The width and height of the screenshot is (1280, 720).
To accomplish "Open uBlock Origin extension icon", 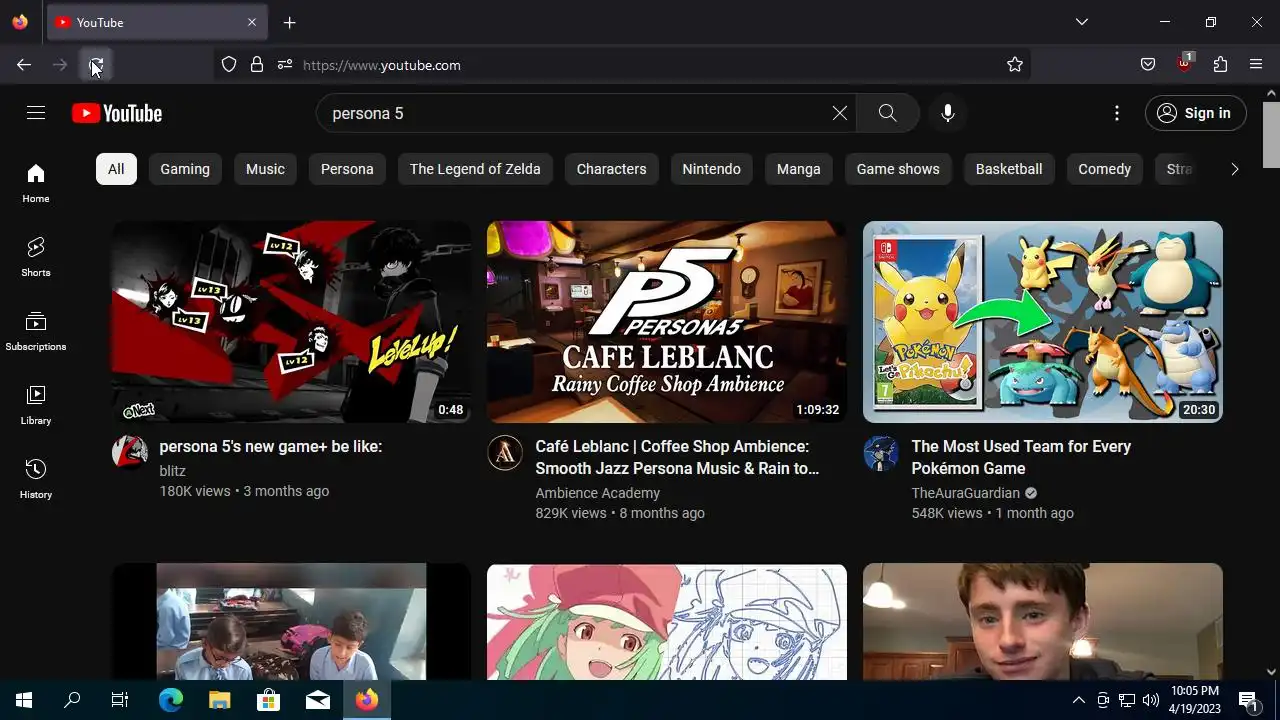I will click(1184, 64).
